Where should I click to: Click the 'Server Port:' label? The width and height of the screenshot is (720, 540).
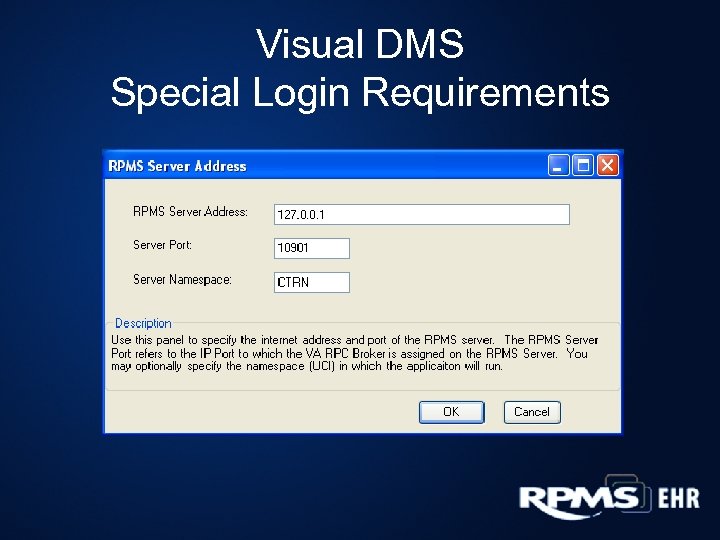coord(162,245)
